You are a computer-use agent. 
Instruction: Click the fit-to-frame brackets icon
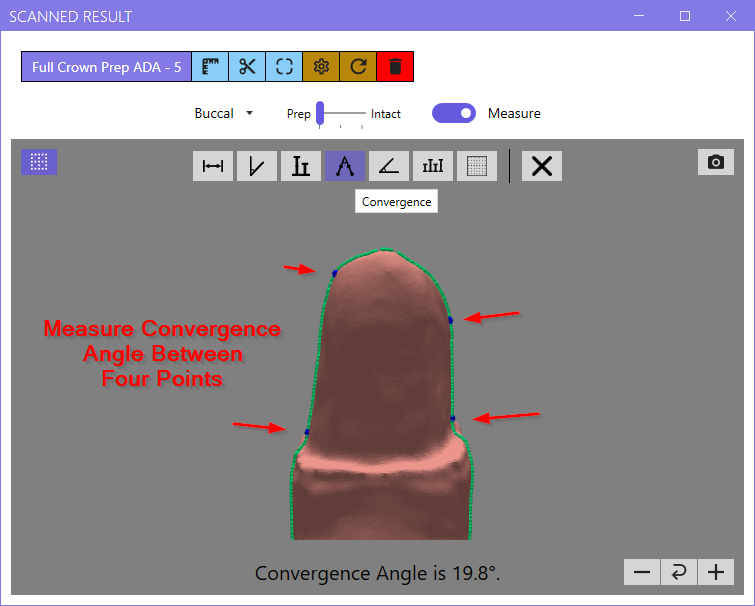tap(284, 66)
